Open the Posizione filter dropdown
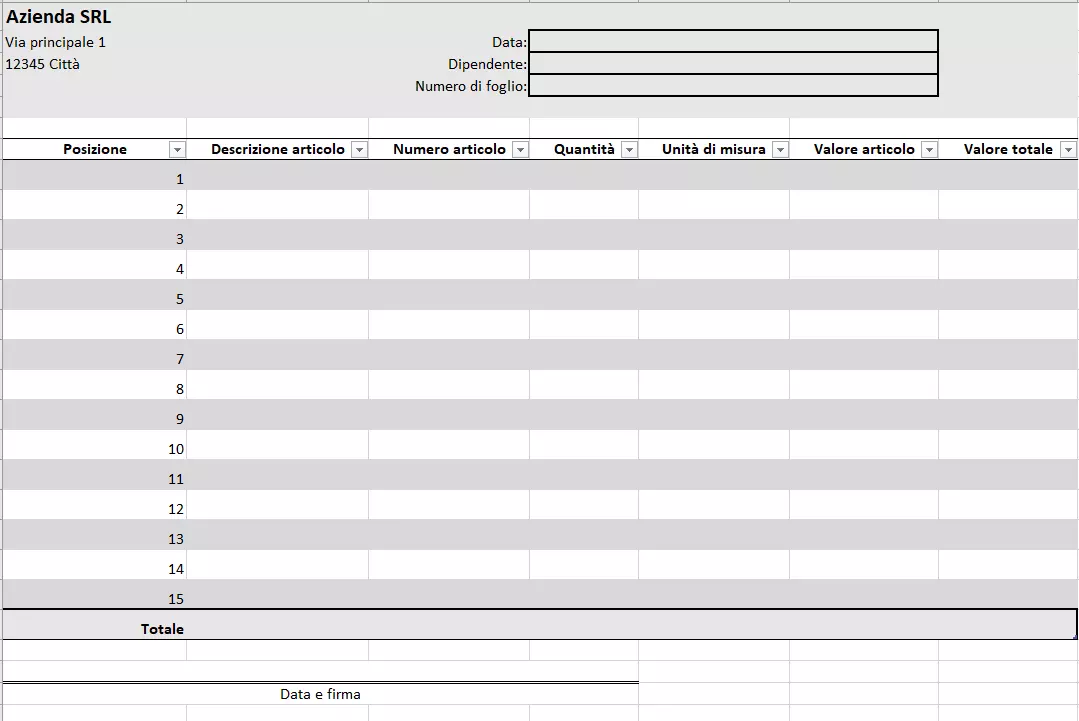Image resolution: width=1079 pixels, height=721 pixels. click(x=176, y=149)
